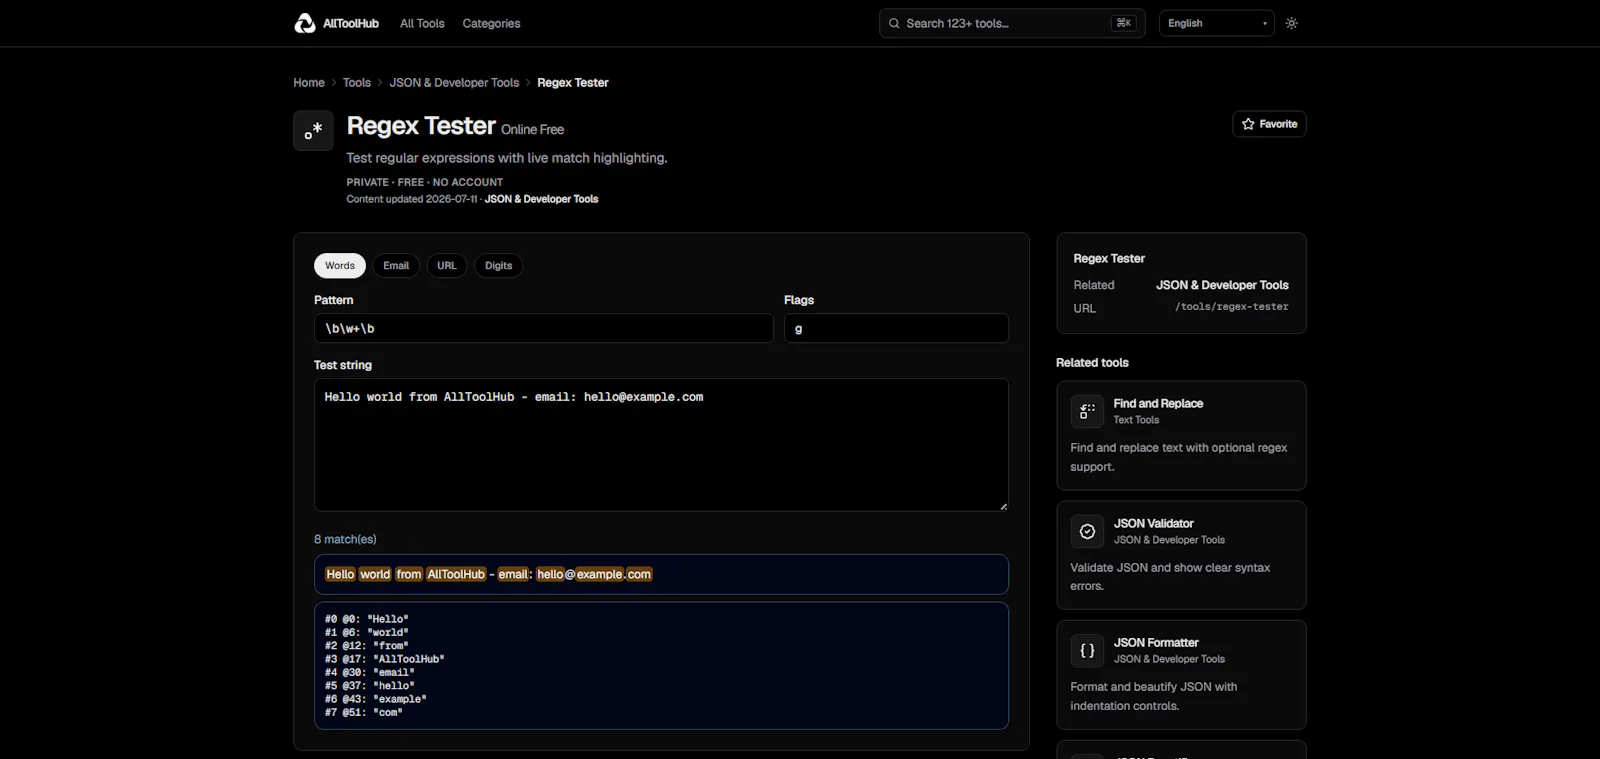Click match row #0 "Hello"
This screenshot has height=759, width=1600.
[x=366, y=619]
